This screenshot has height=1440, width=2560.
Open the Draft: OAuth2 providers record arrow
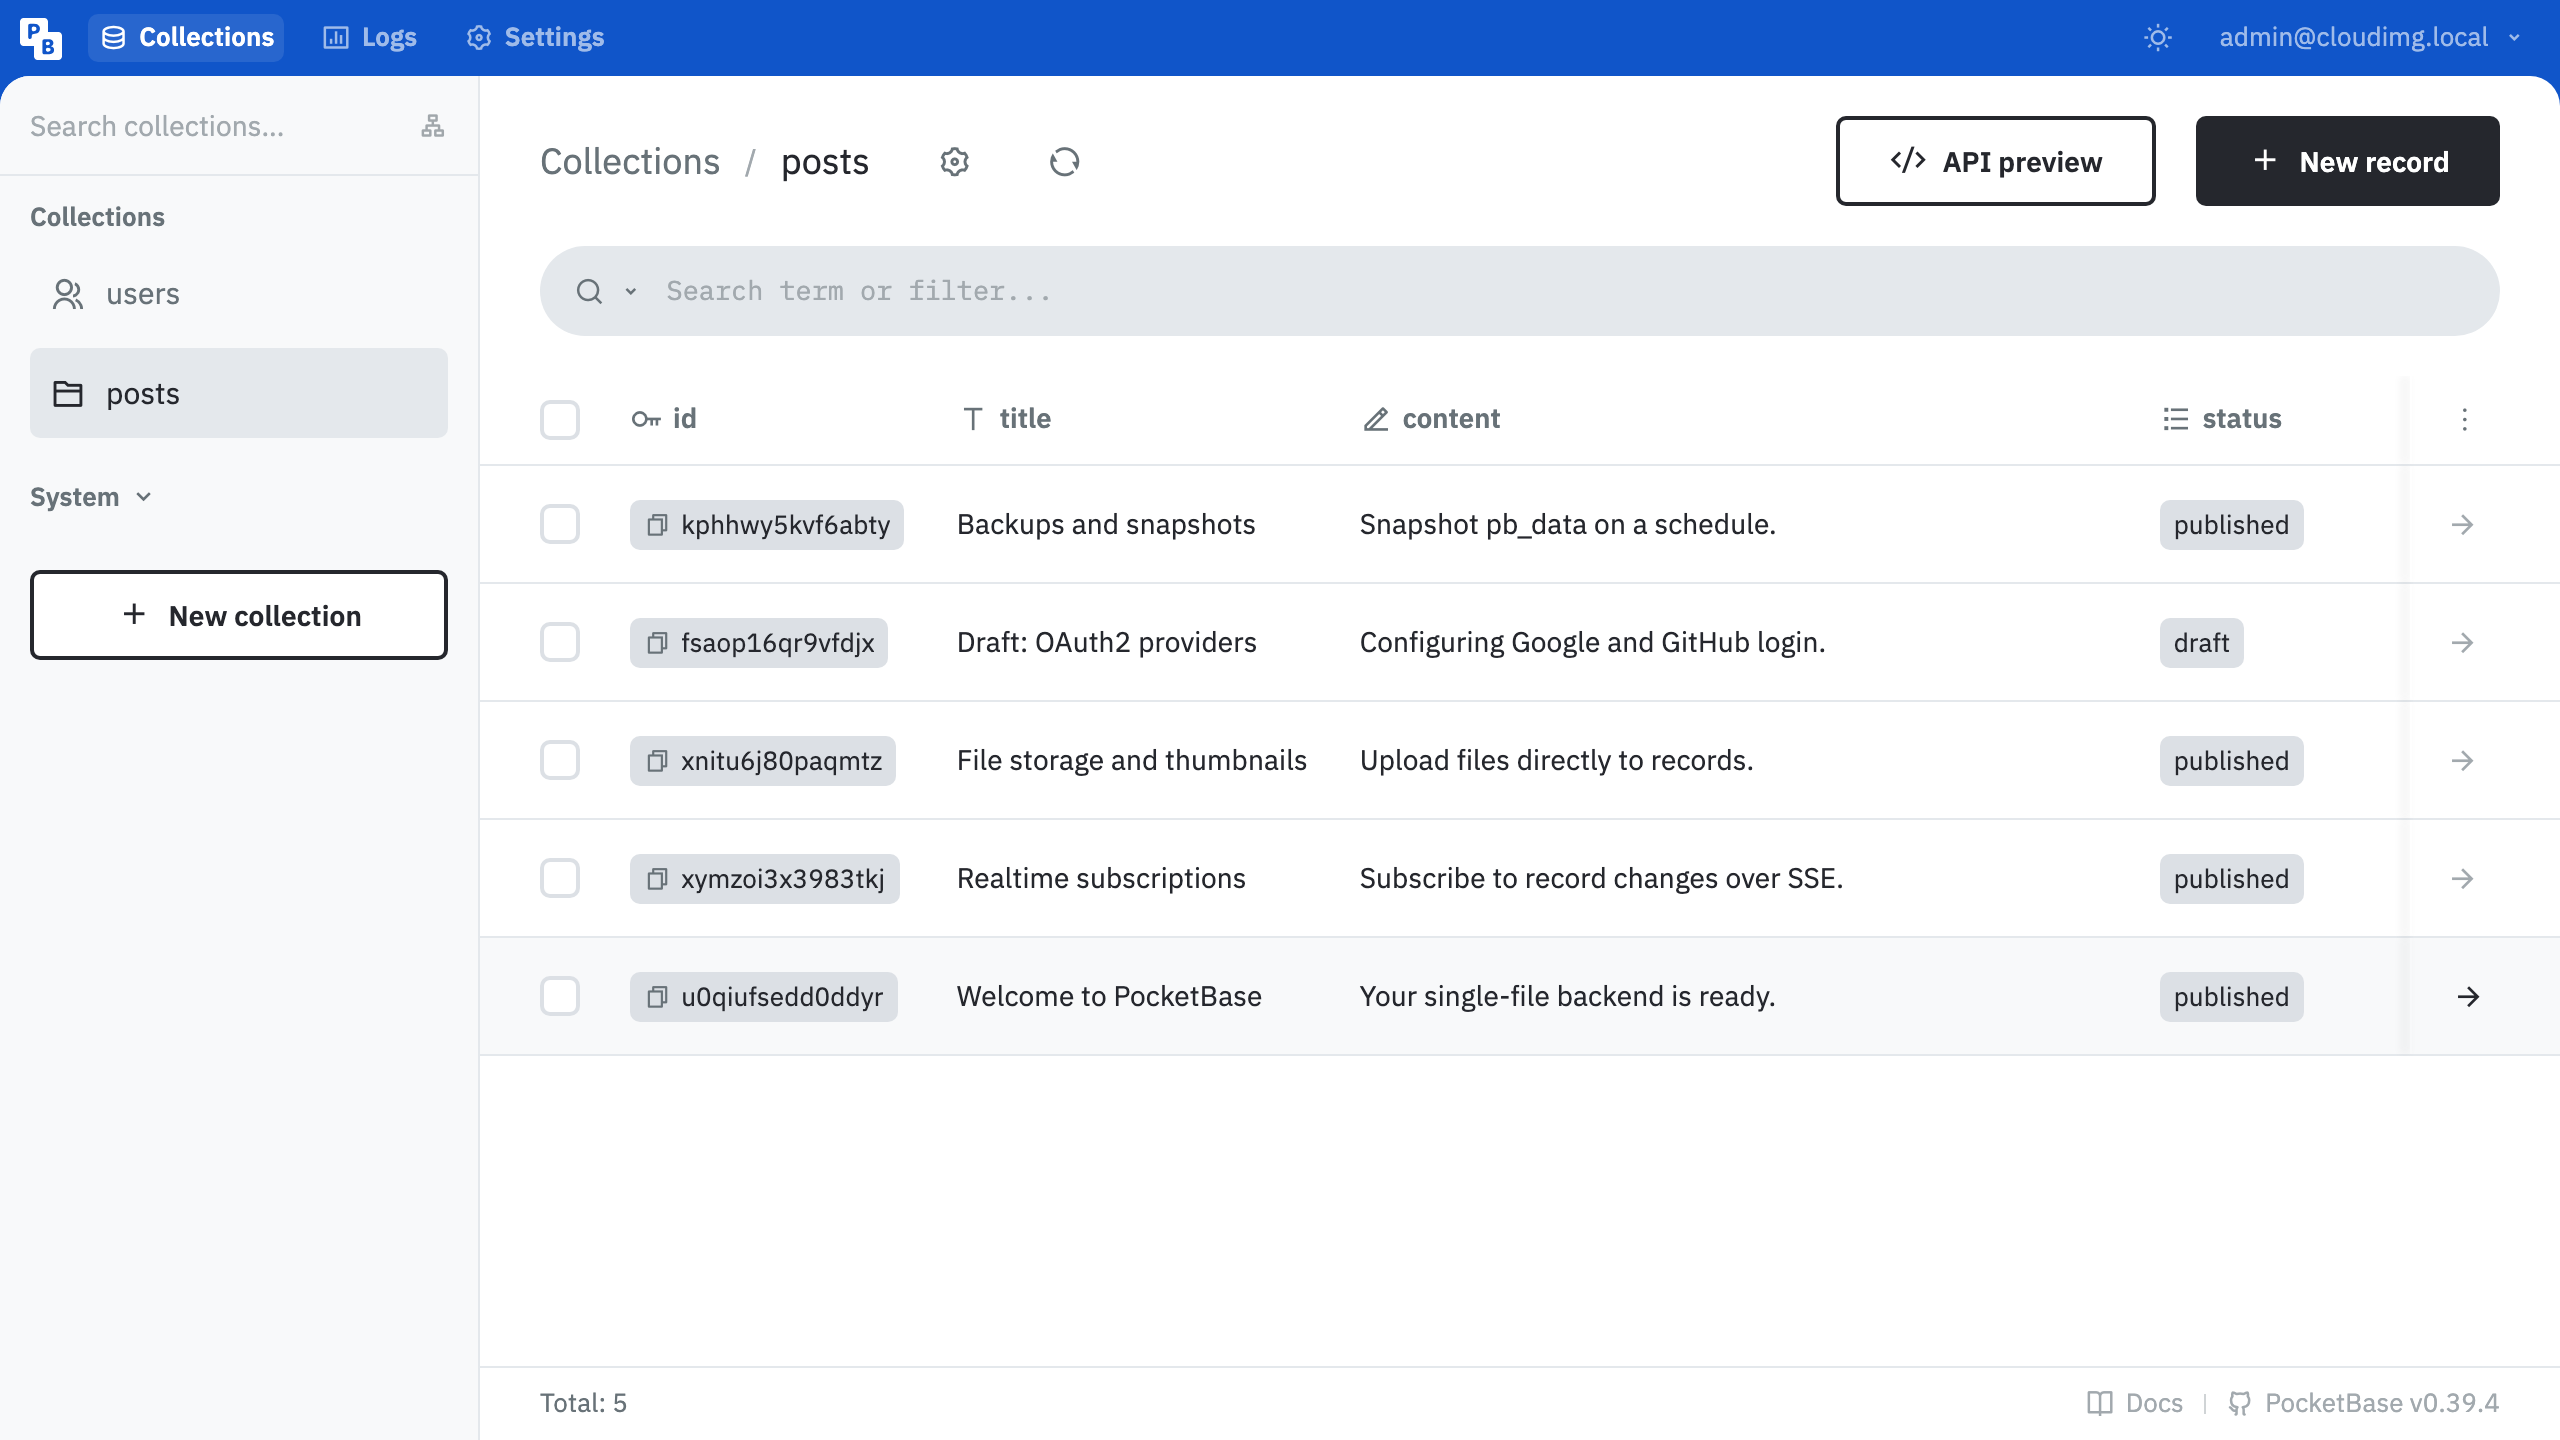tap(2463, 643)
